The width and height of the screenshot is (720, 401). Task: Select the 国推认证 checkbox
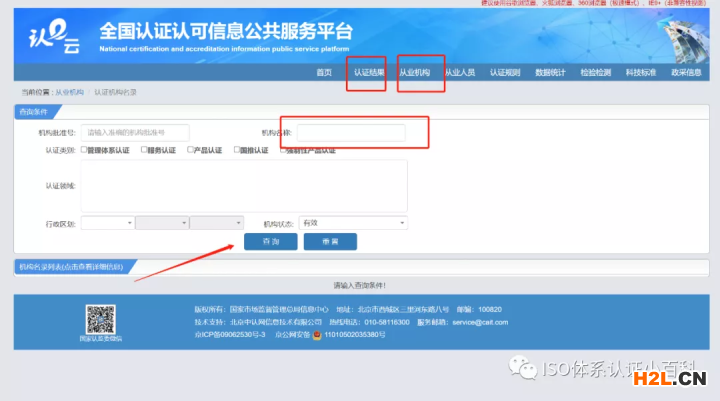click(237, 150)
